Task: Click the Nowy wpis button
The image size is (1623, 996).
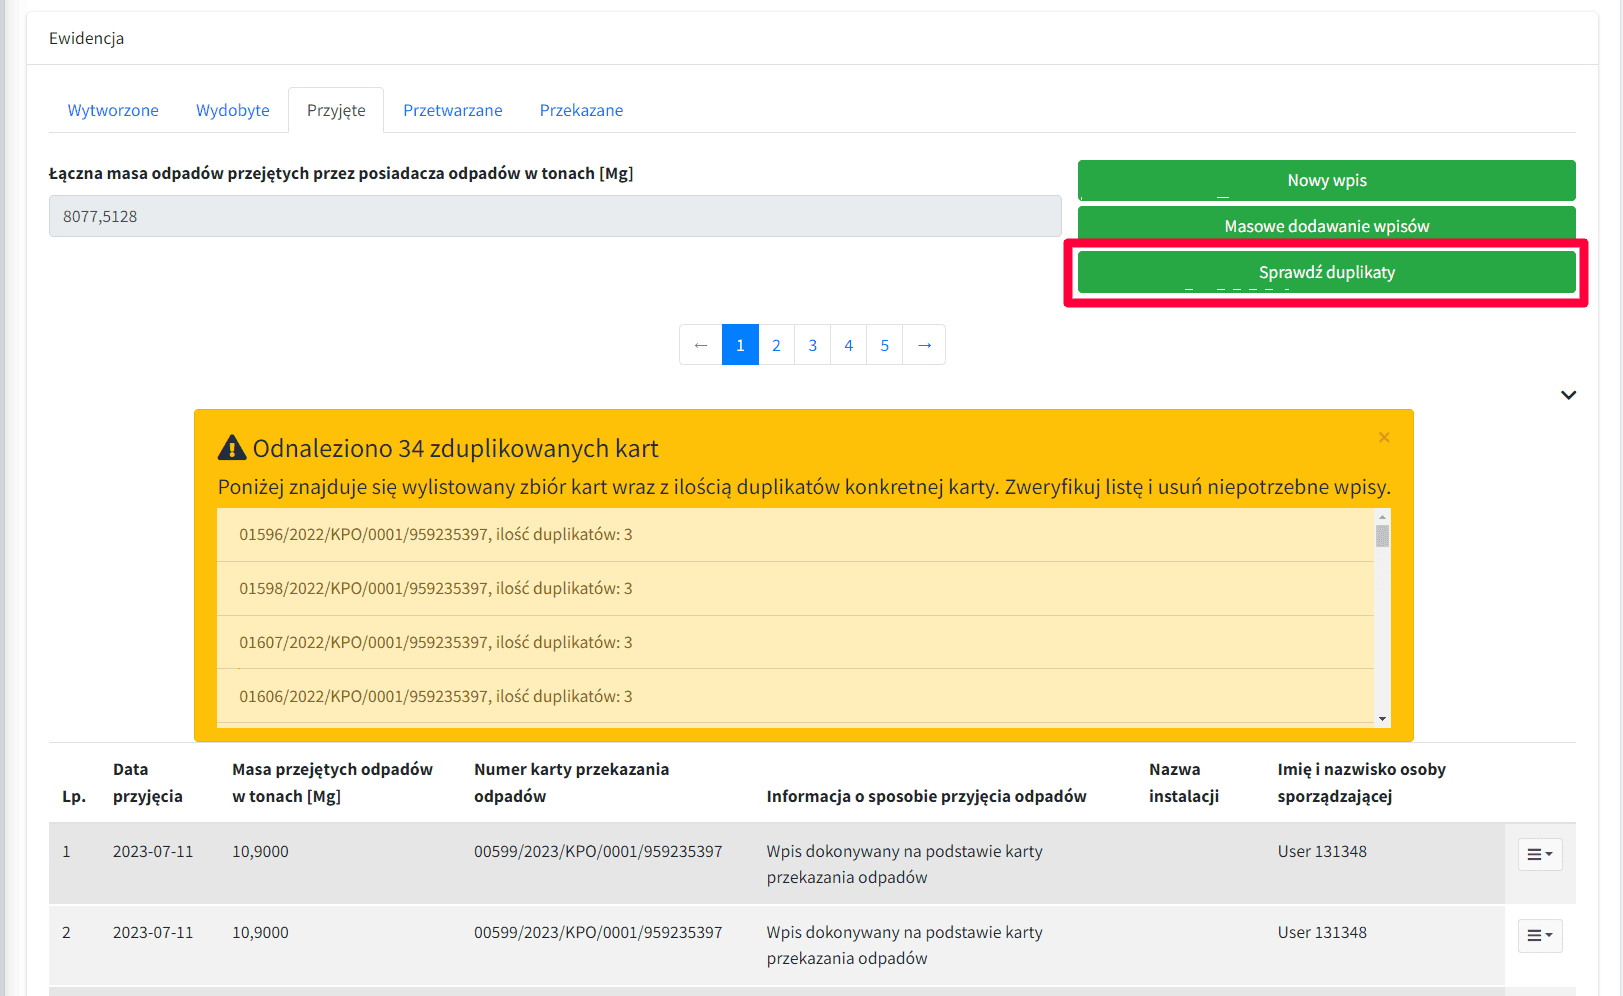Action: coord(1326,181)
